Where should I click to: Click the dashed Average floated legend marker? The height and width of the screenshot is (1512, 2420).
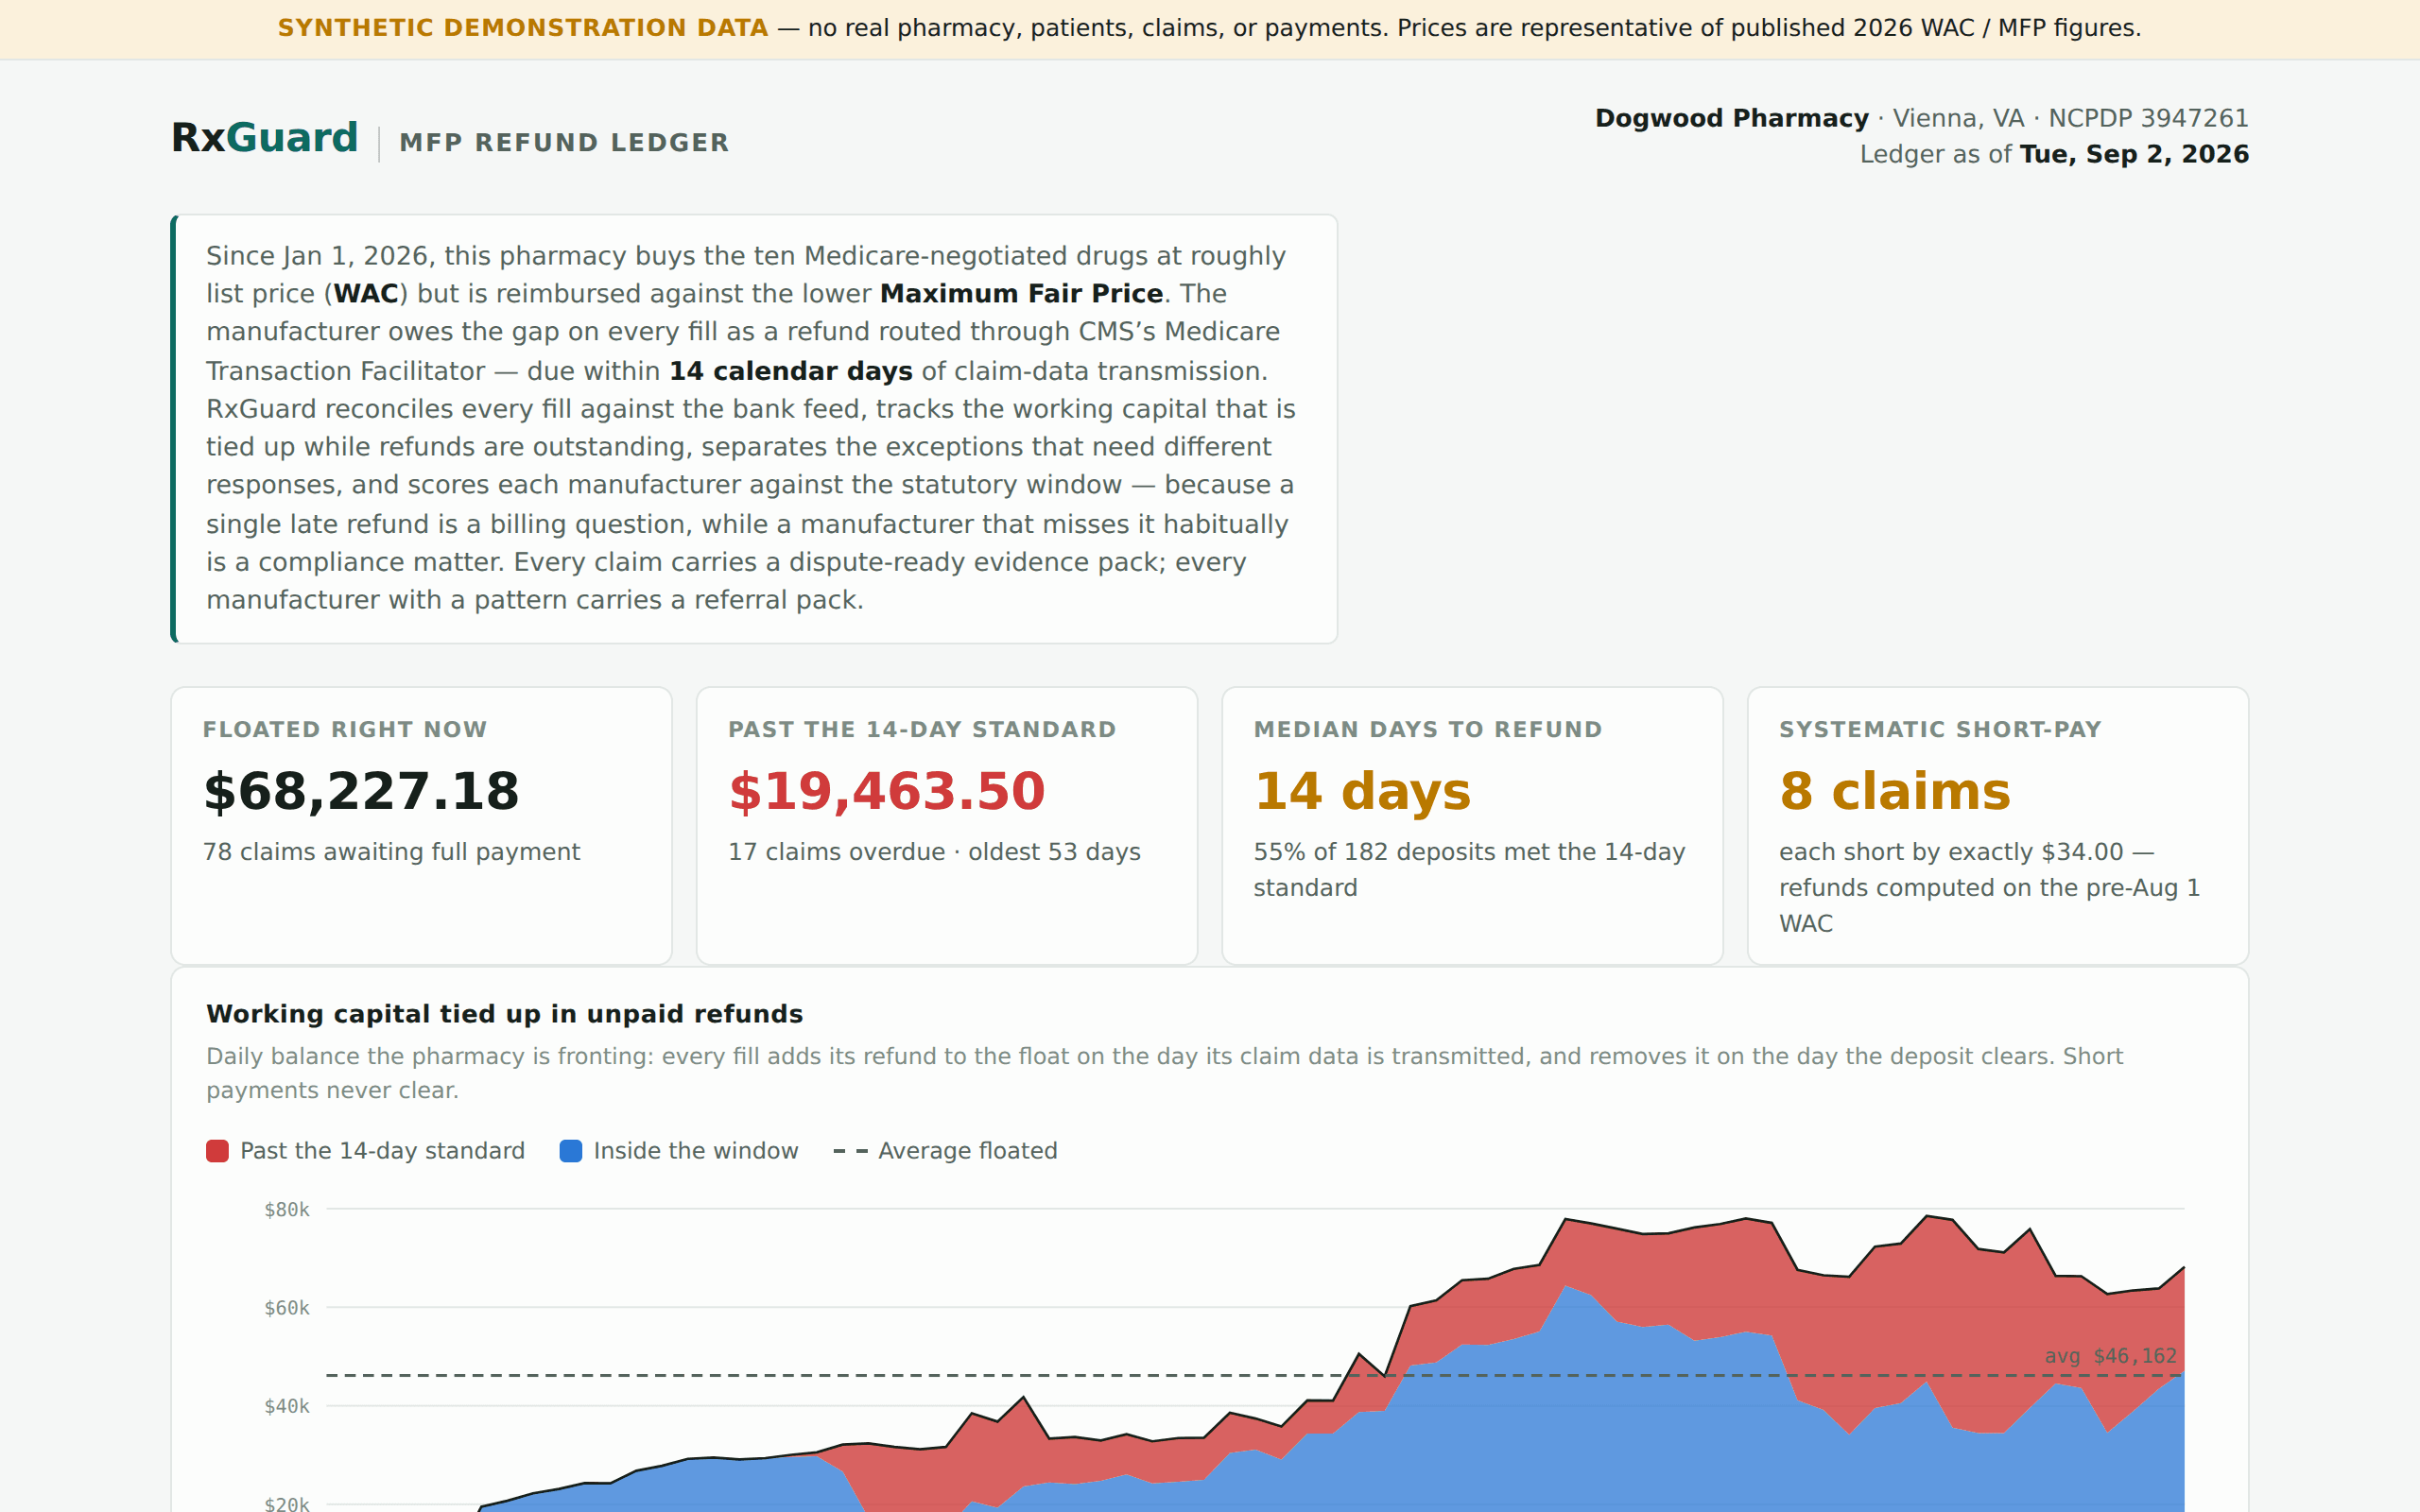pos(850,1151)
